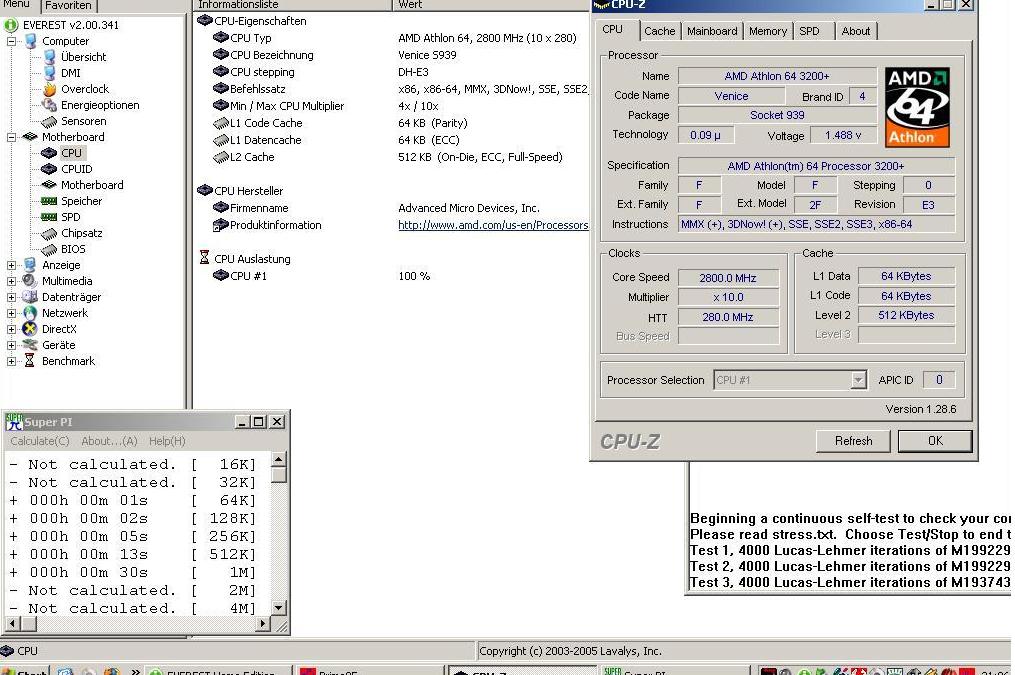Open the SPD memory icon

(x=49, y=217)
